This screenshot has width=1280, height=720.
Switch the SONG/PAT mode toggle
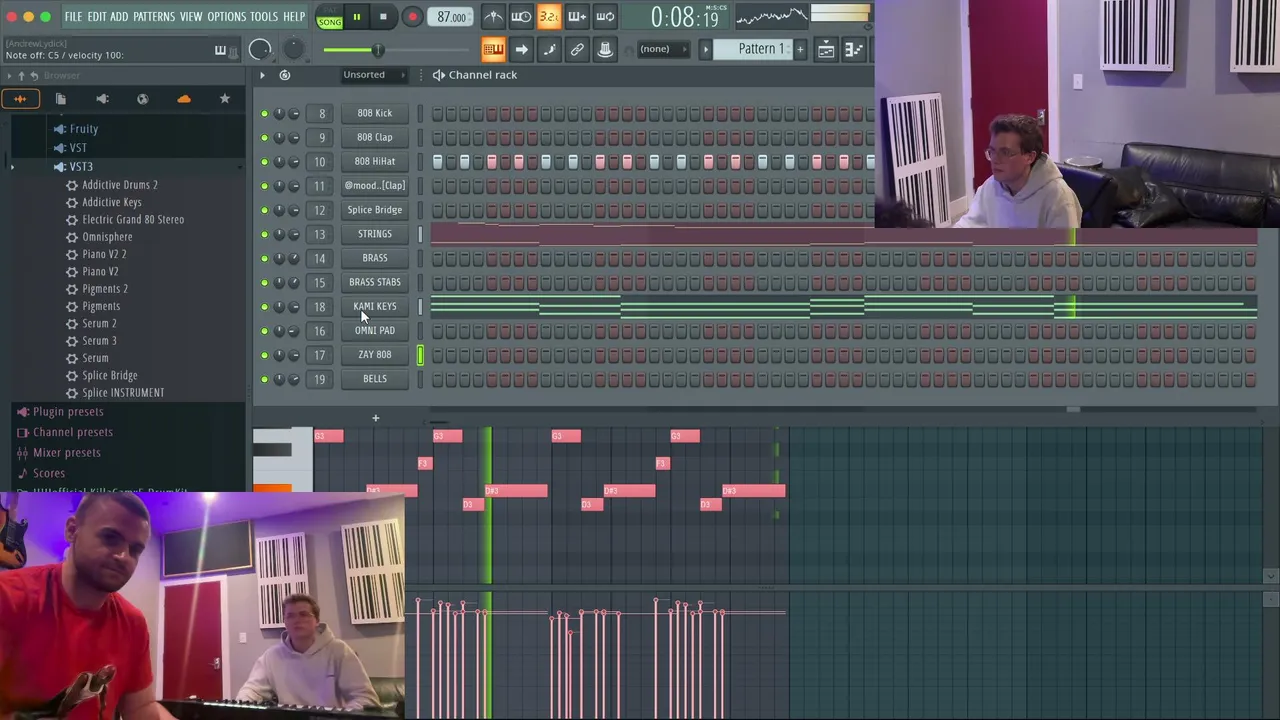tap(330, 17)
